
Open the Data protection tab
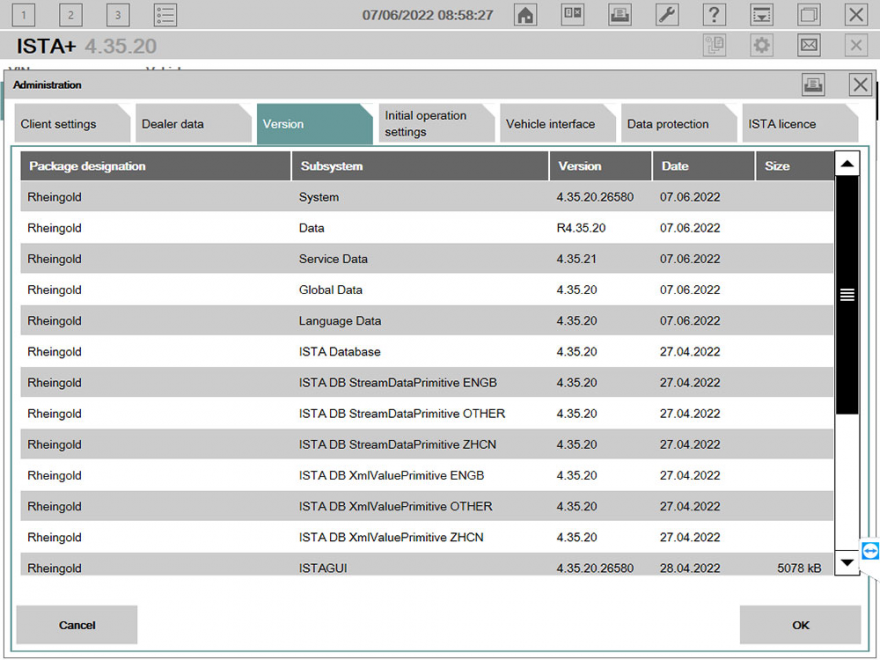[x=671, y=122]
